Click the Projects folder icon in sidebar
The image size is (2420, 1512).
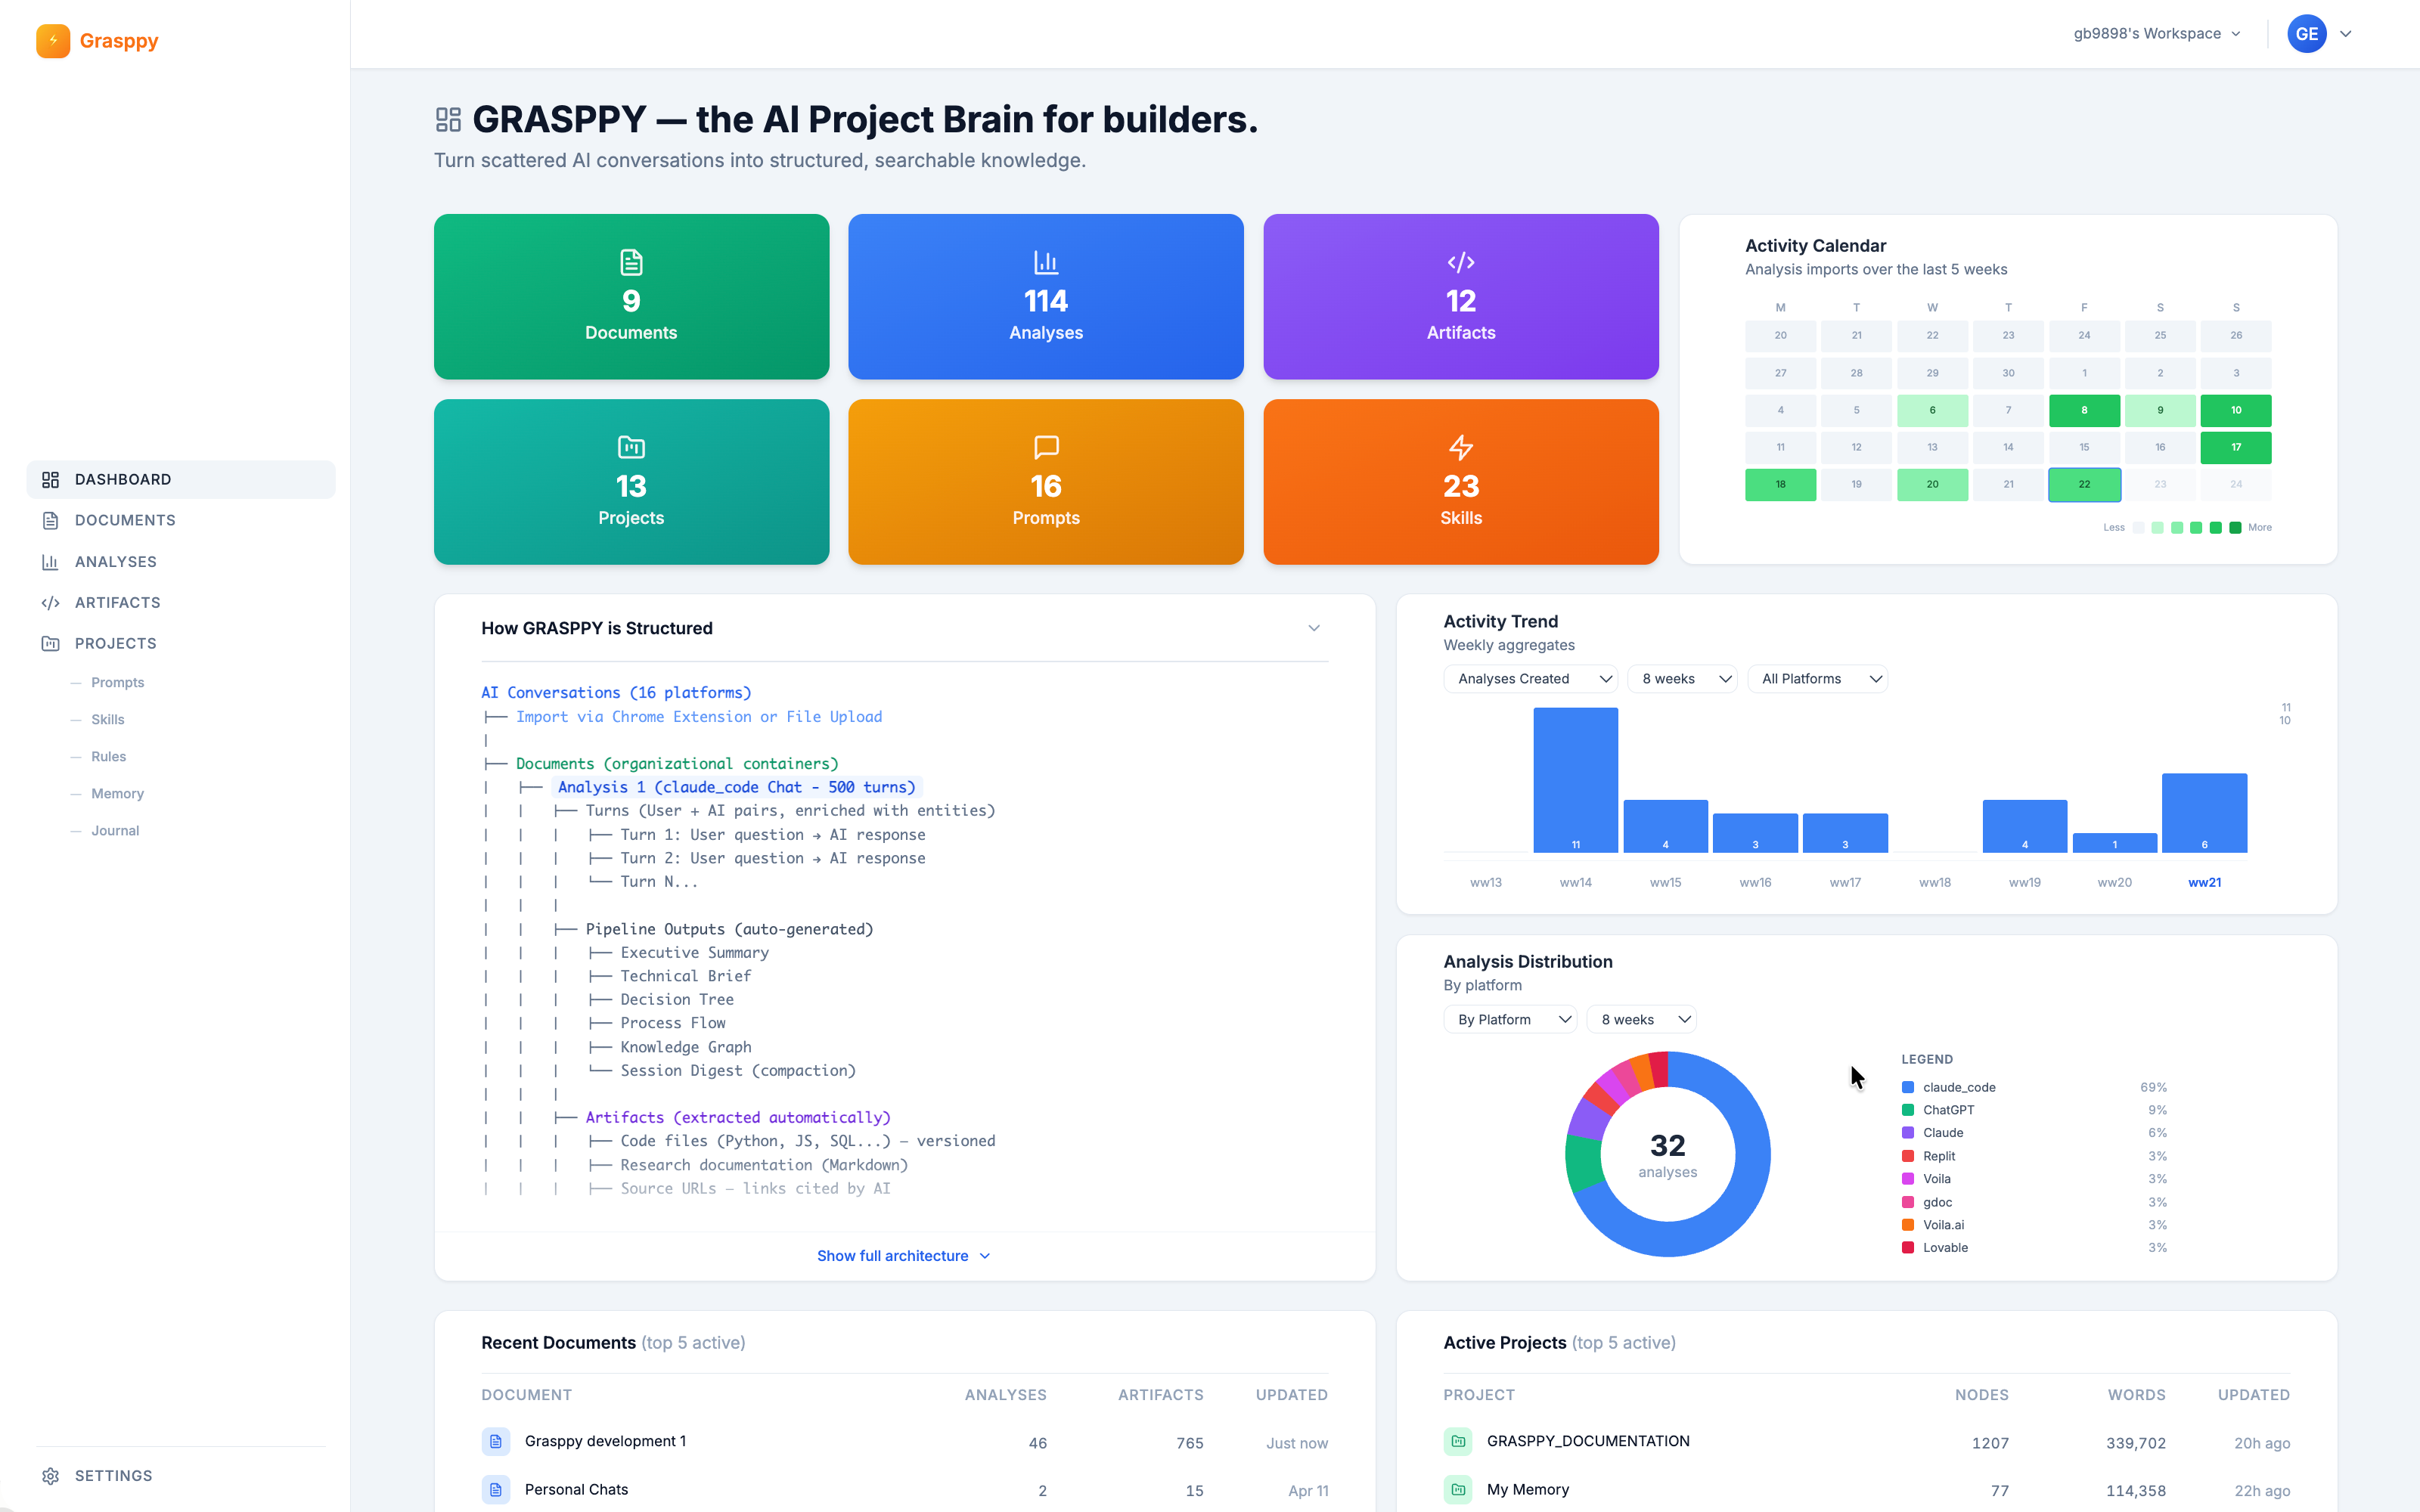click(x=50, y=644)
